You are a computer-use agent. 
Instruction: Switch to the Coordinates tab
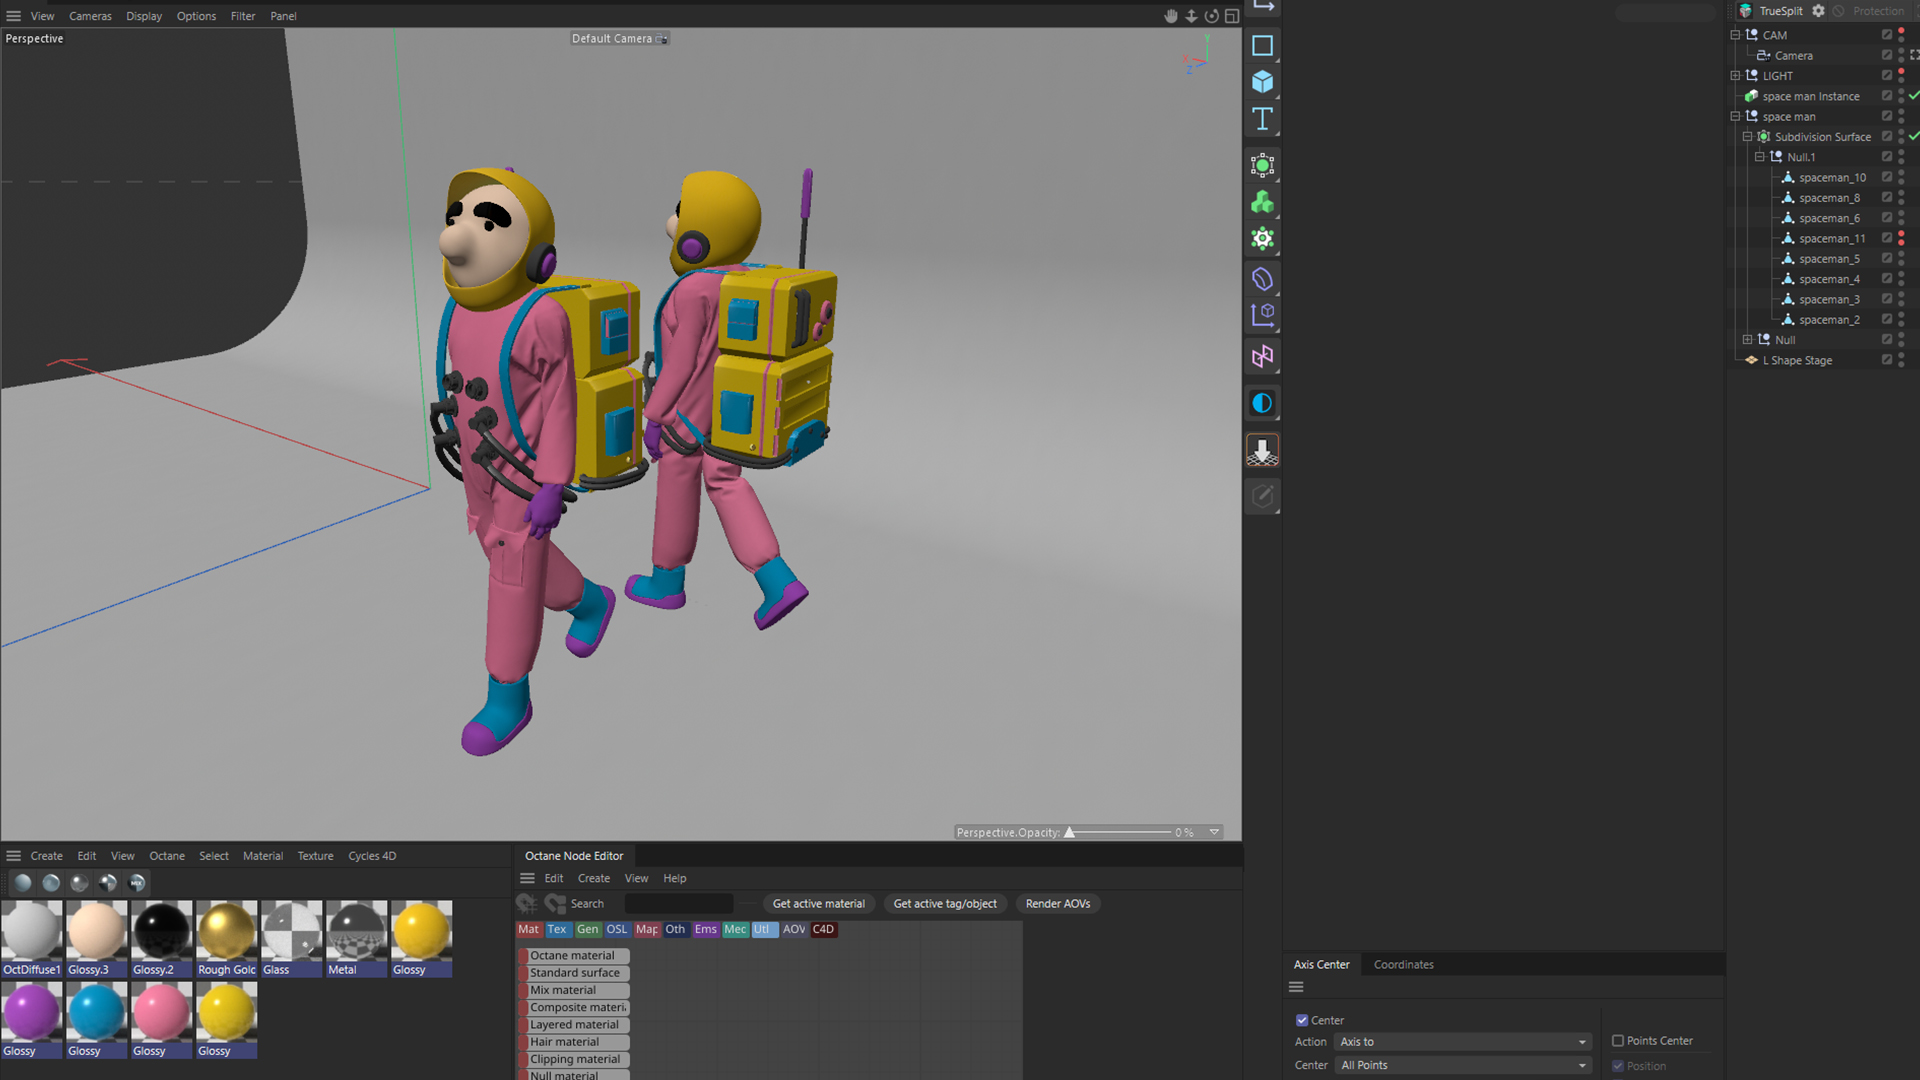click(x=1403, y=965)
